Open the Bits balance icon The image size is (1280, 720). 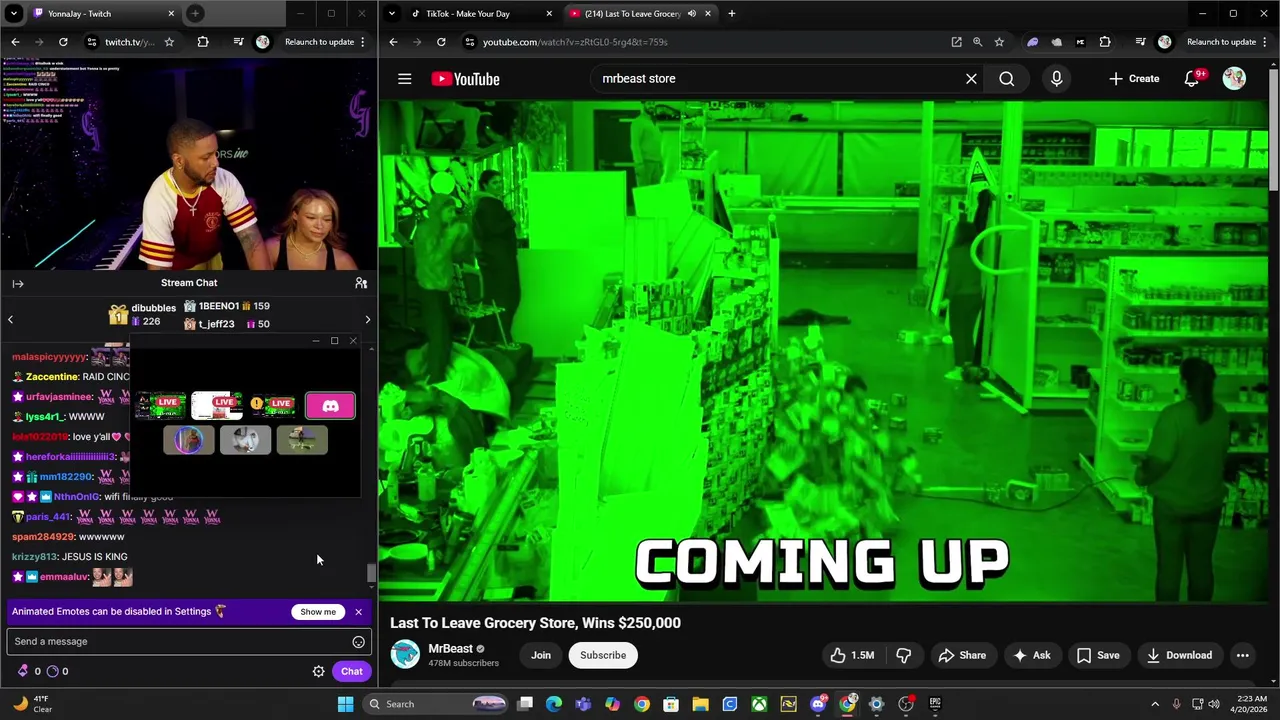[23, 672]
